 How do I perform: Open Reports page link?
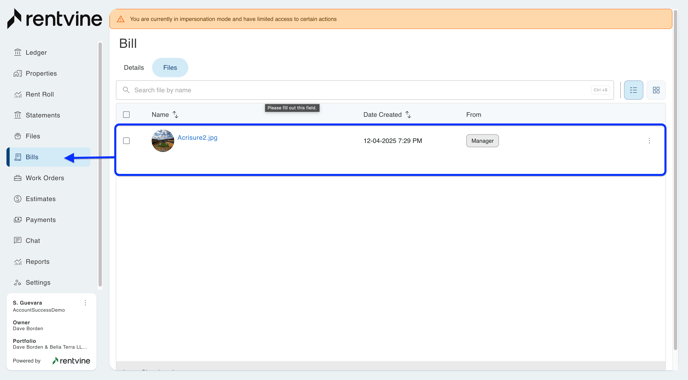point(37,262)
